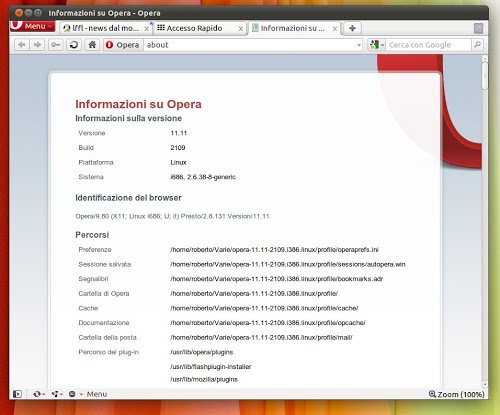
Task: Click the search magnifier icon
Action: 477,44
